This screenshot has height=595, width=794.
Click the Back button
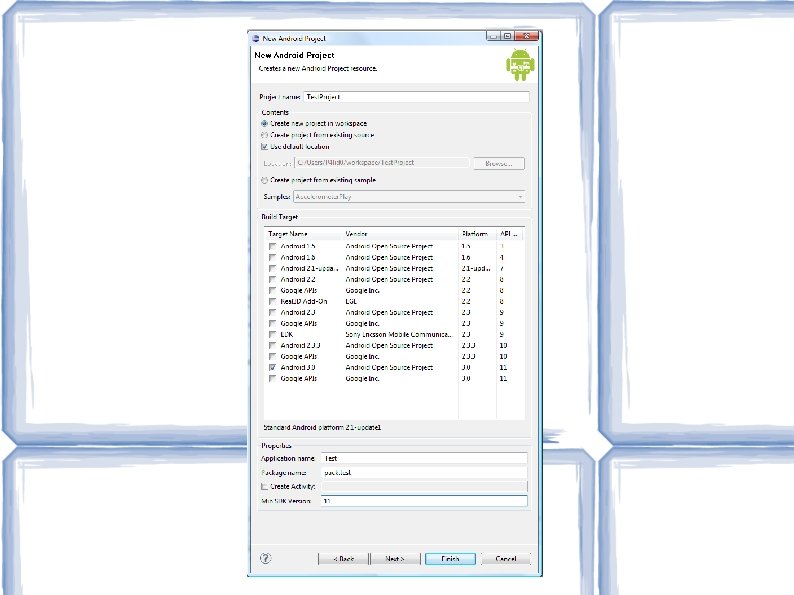coord(344,559)
